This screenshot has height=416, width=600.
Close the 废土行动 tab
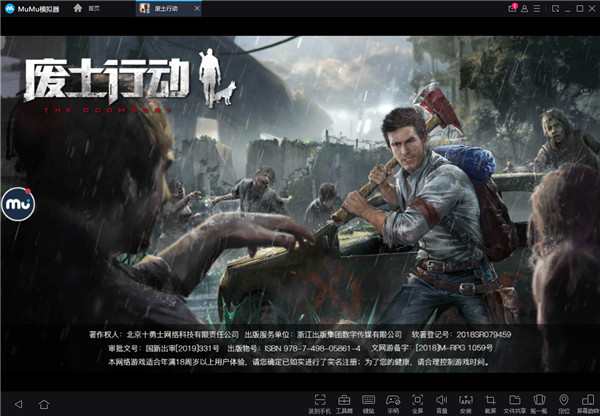pos(197,8)
